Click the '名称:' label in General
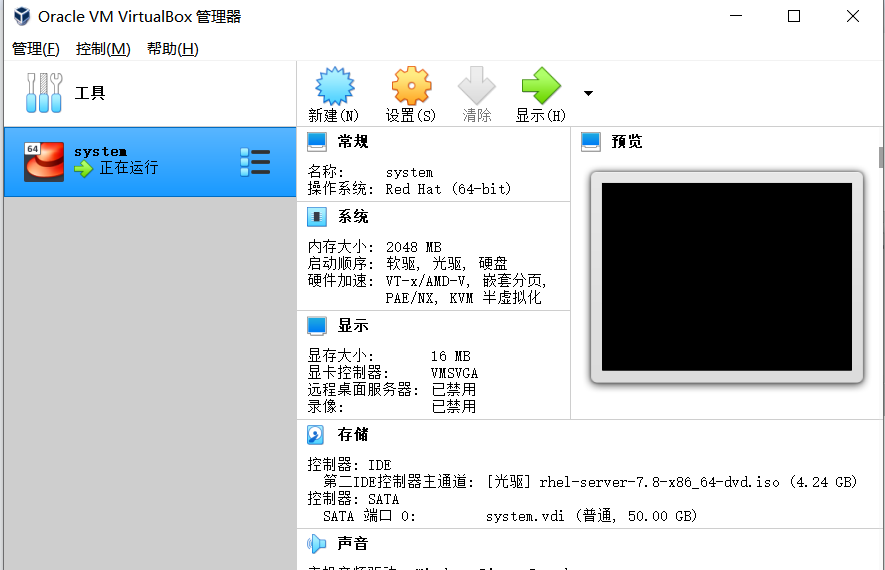The width and height of the screenshot is (885, 570). pos(326,172)
